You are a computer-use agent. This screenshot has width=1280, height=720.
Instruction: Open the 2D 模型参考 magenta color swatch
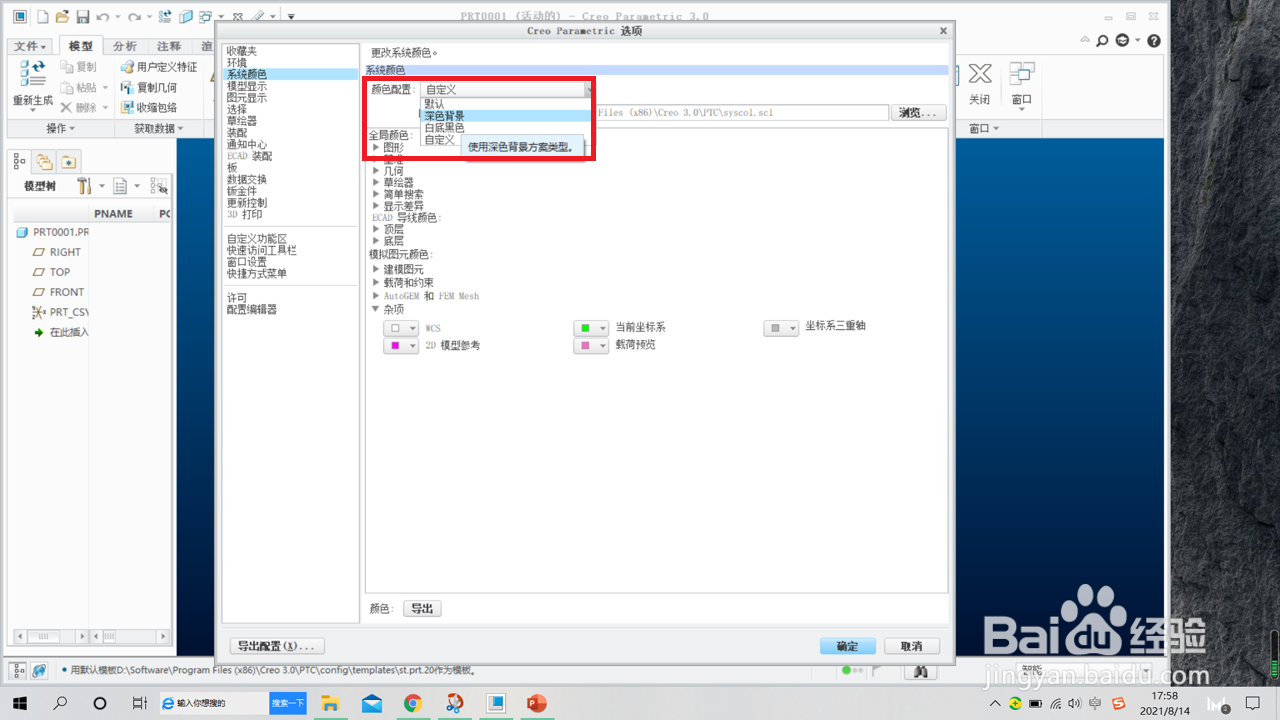click(x=401, y=346)
